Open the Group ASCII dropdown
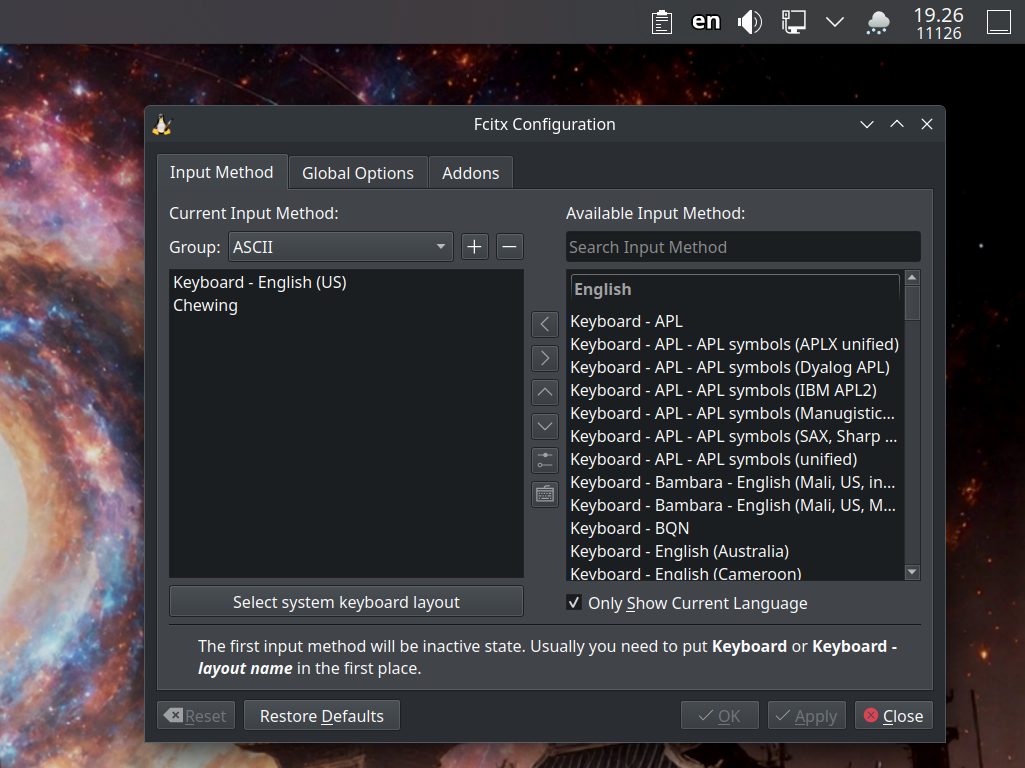 [340, 247]
